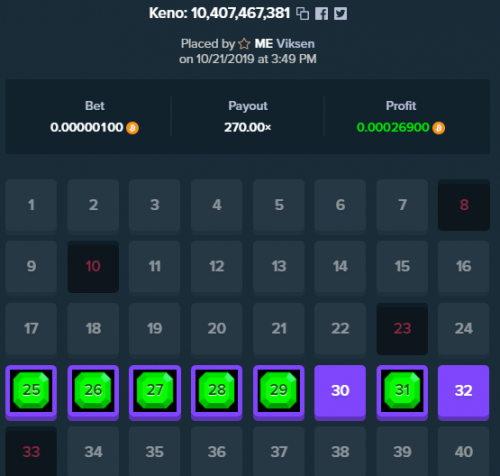
Task: Pick Keno number 24
Action: click(464, 329)
